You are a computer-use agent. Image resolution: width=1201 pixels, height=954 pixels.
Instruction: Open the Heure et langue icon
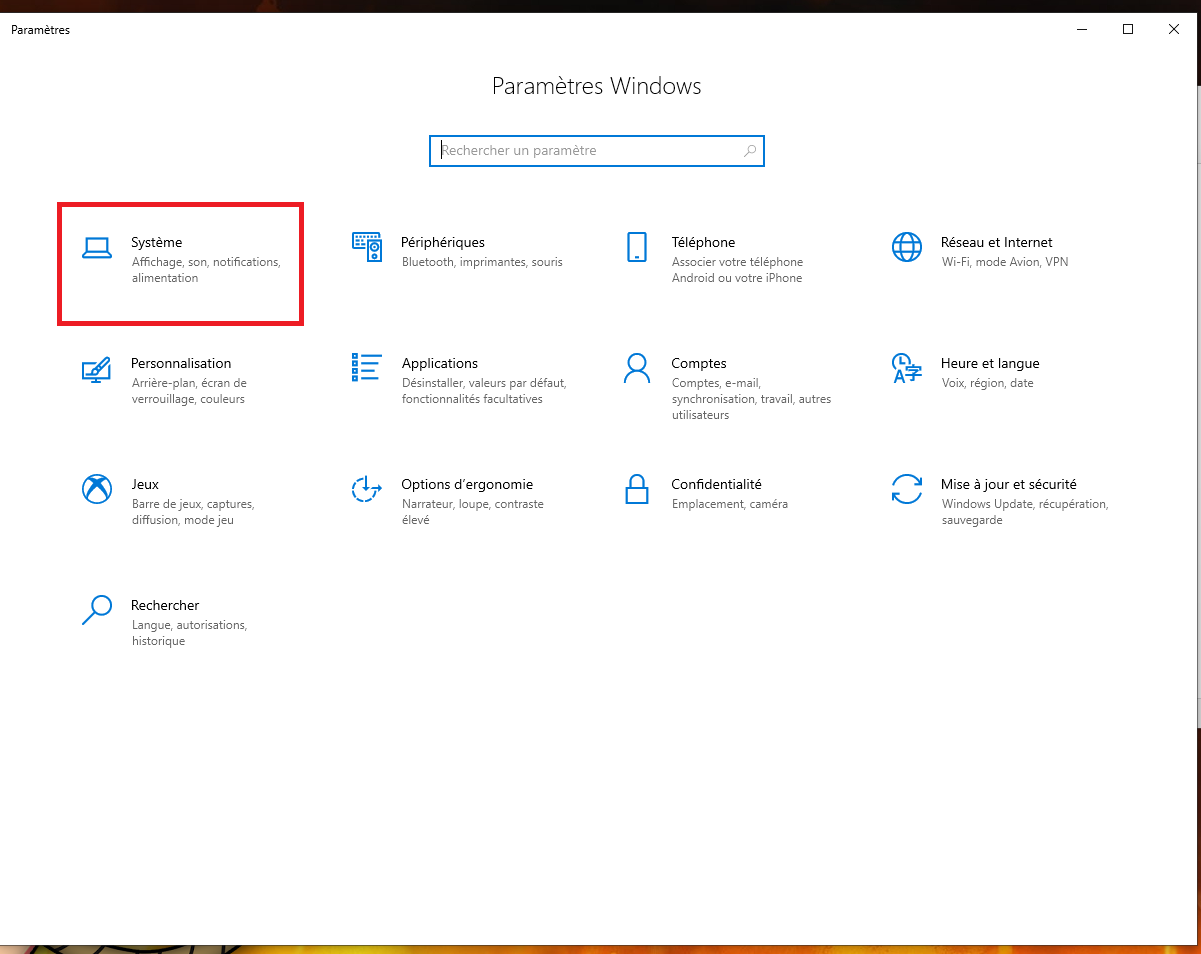tap(907, 368)
